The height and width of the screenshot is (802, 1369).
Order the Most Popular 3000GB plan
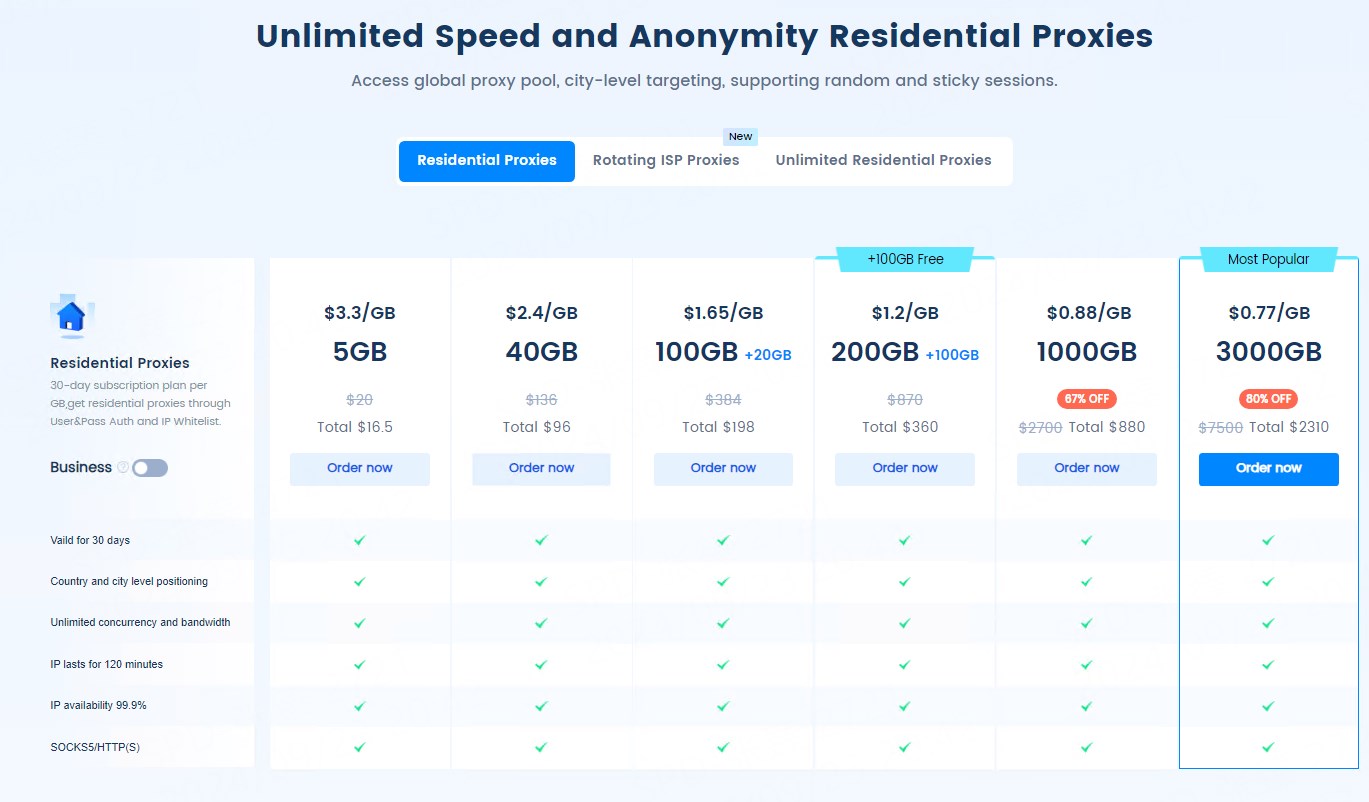coord(1268,468)
